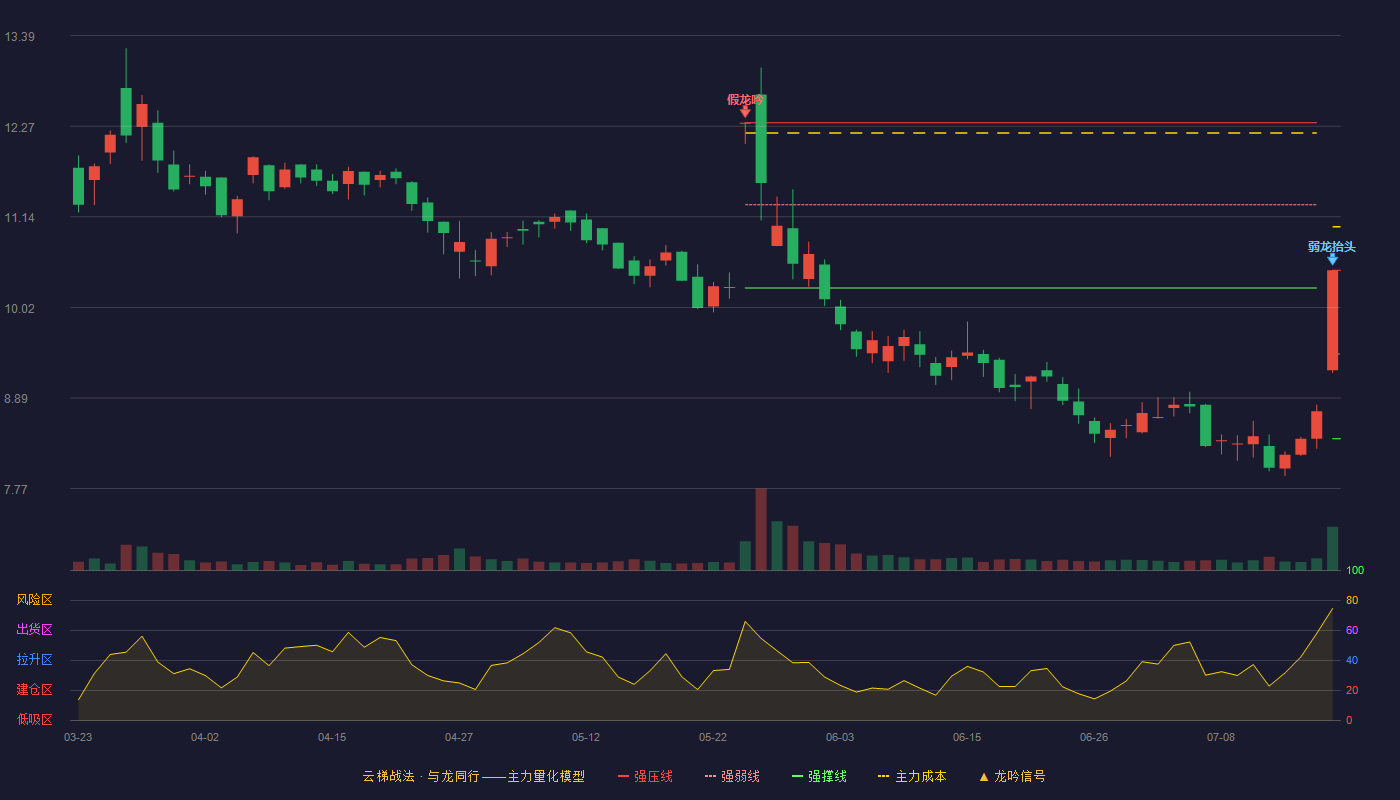Click the 出货区 zone label
1400x800 pixels.
pyautogui.click(x=34, y=630)
